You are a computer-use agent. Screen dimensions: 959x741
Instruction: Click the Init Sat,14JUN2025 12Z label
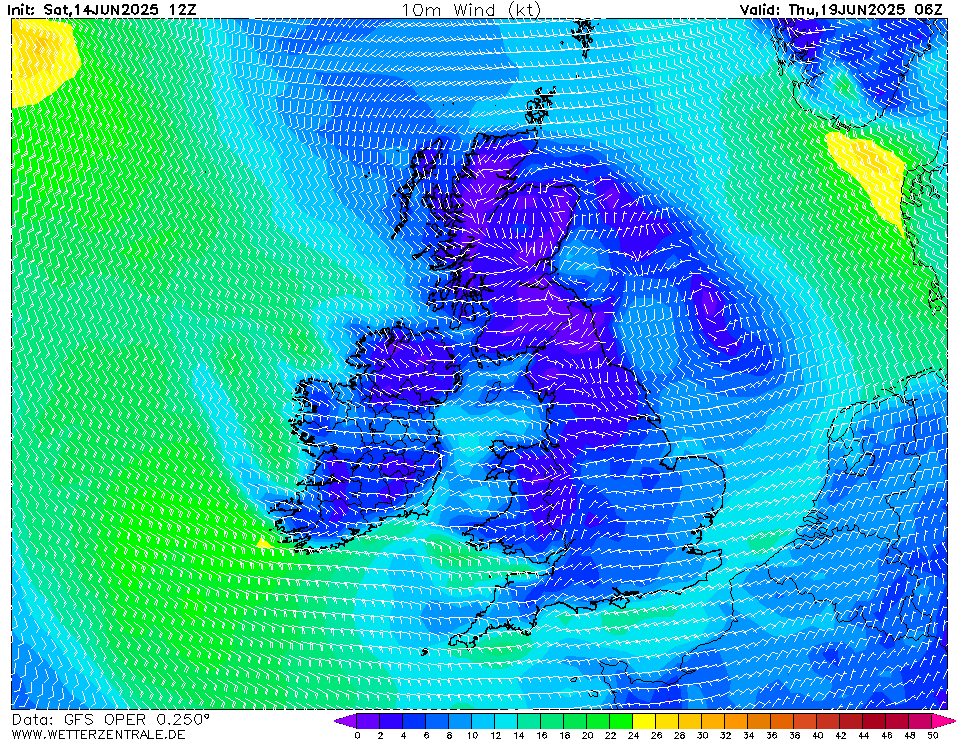point(102,9)
